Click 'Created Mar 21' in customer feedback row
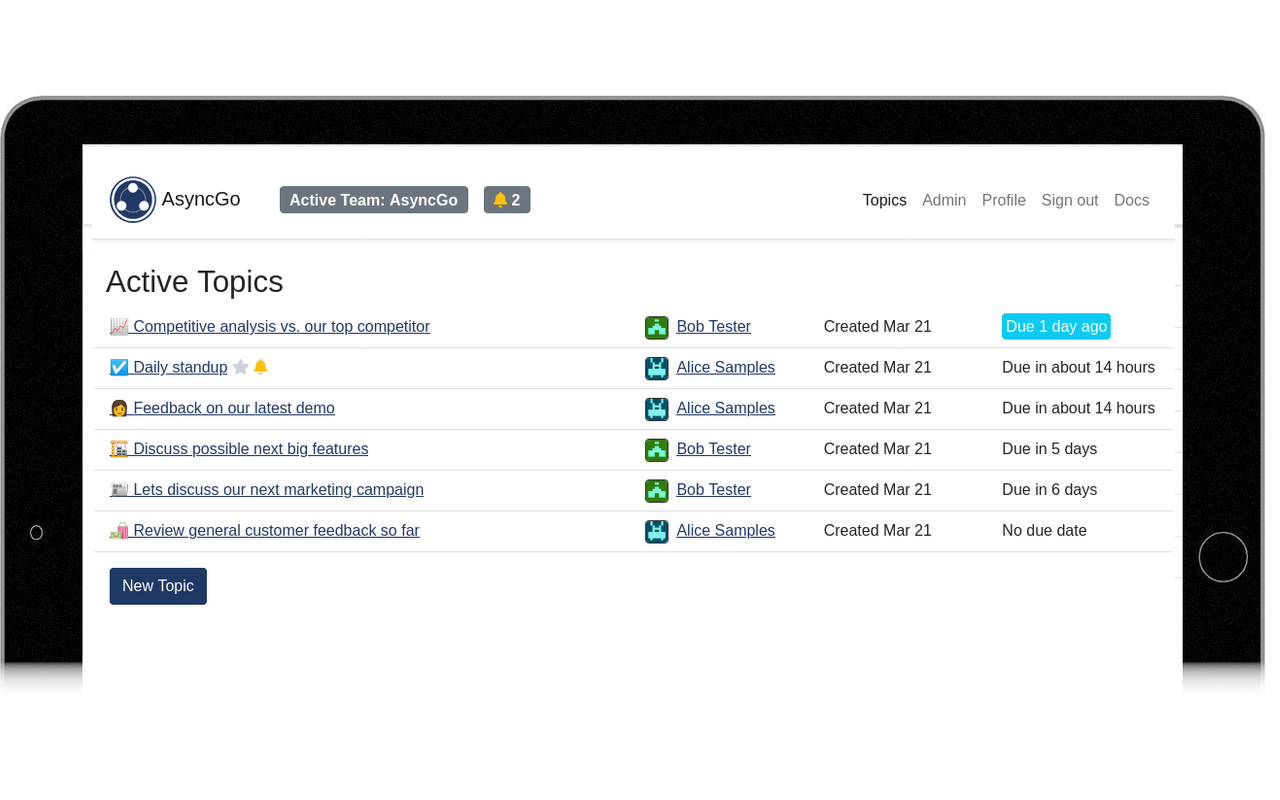 click(878, 531)
